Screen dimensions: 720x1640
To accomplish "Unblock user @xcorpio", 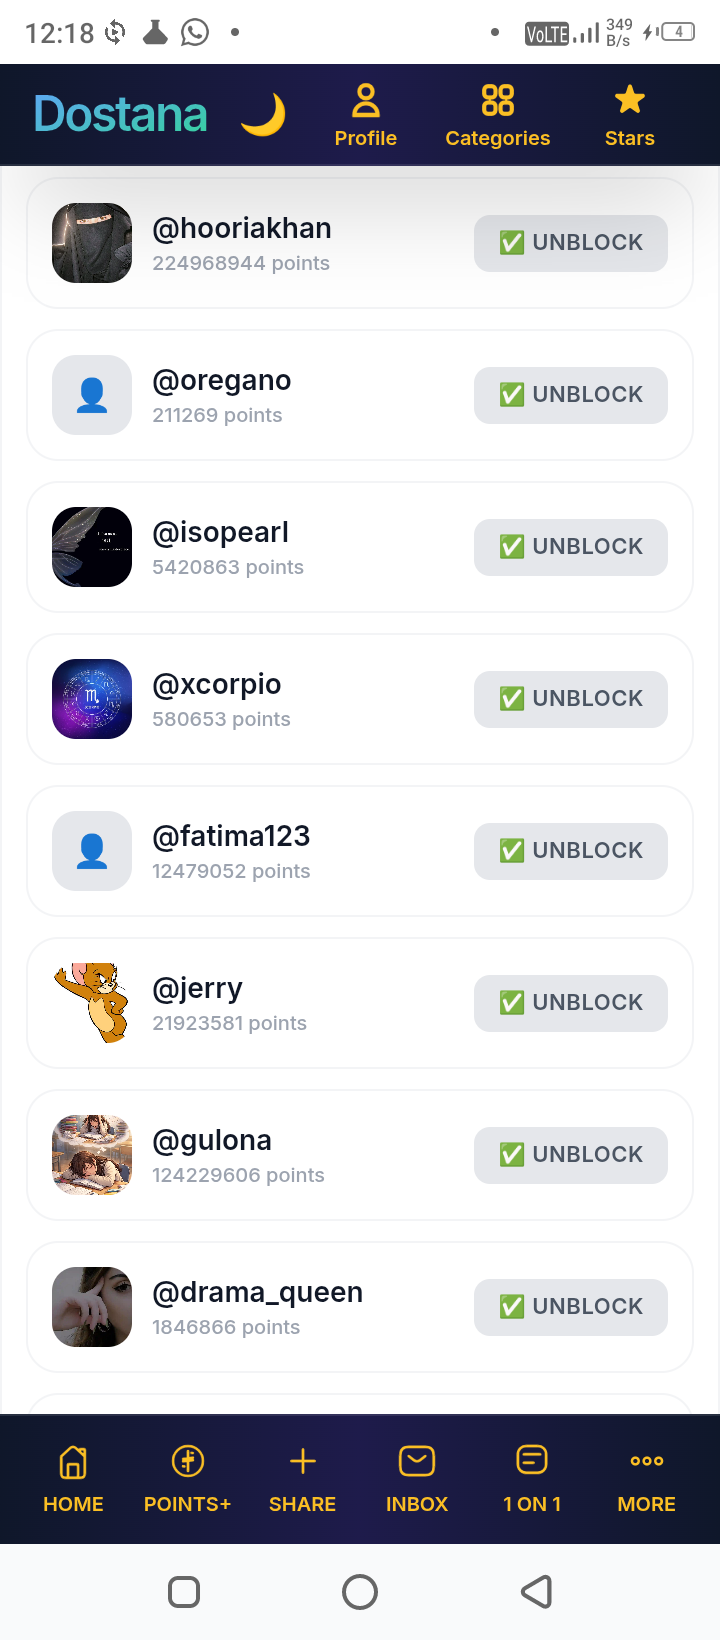I will (x=571, y=699).
